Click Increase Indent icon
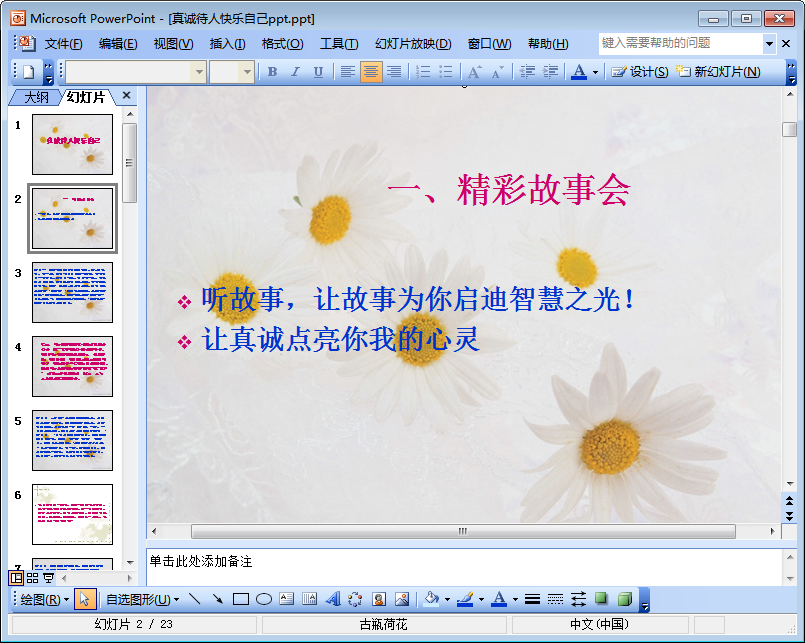The width and height of the screenshot is (805, 643). [550, 72]
